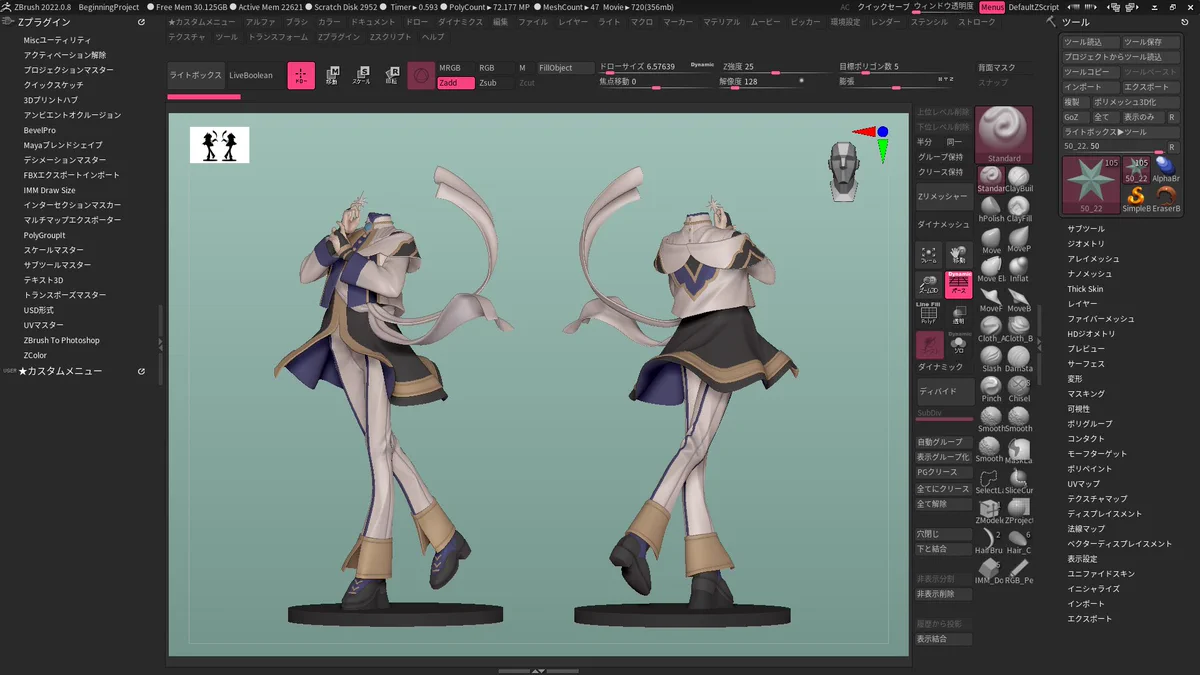The image size is (1200, 675).
Task: Click the ダイナメッシュ button
Action: click(x=943, y=226)
